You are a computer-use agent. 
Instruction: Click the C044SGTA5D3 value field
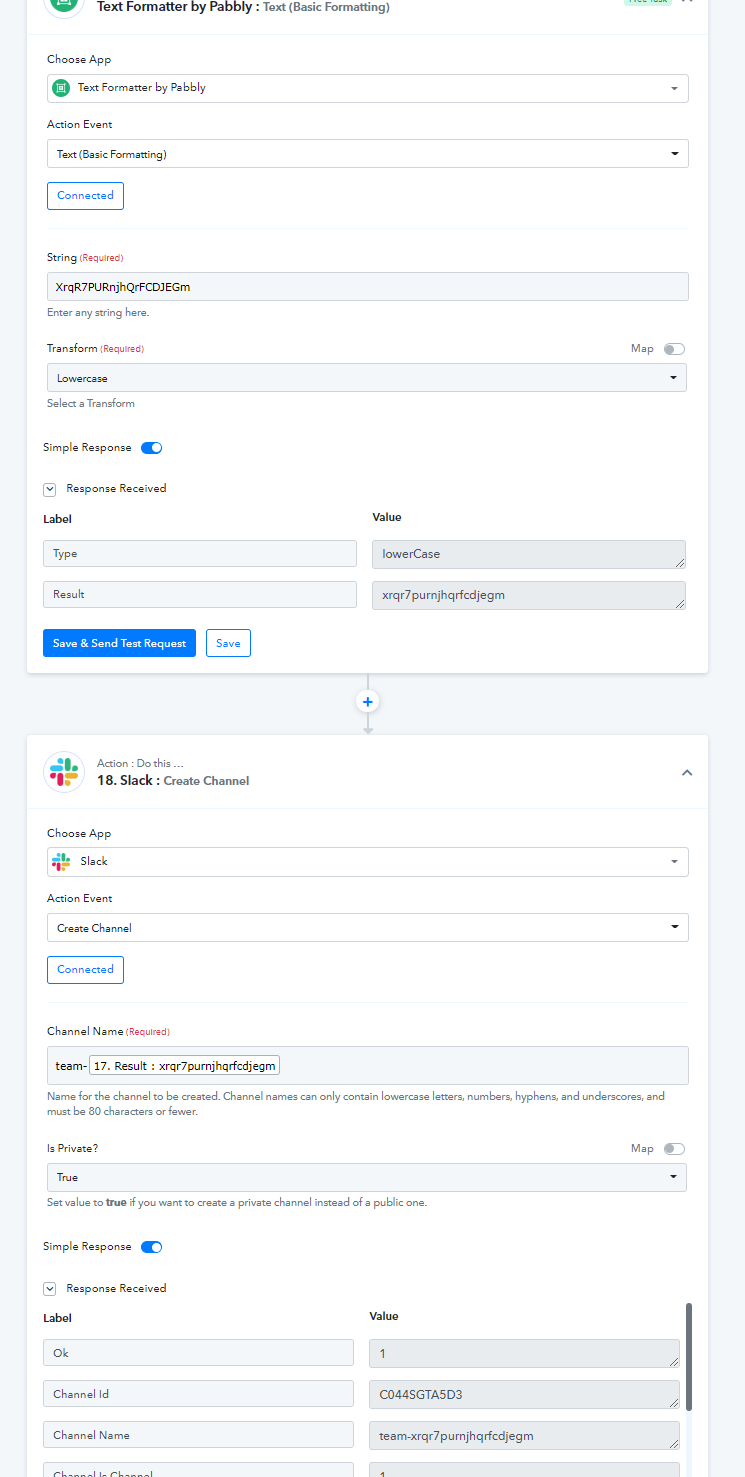(x=524, y=1394)
